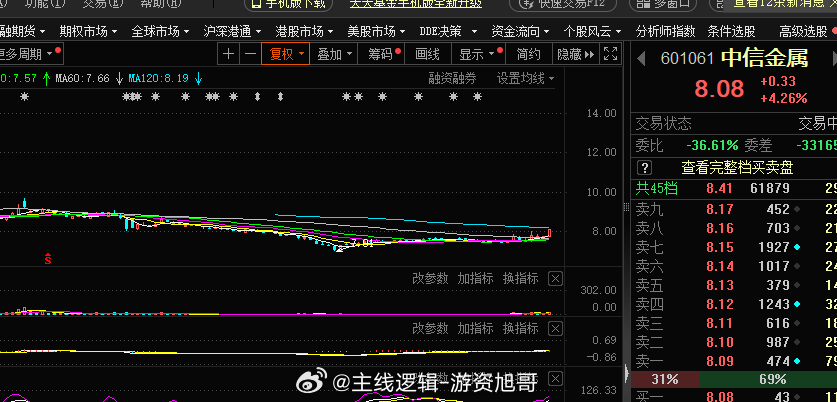Open 天天基金手机版全新升级 link
837x402 pixels.
[416, 4]
